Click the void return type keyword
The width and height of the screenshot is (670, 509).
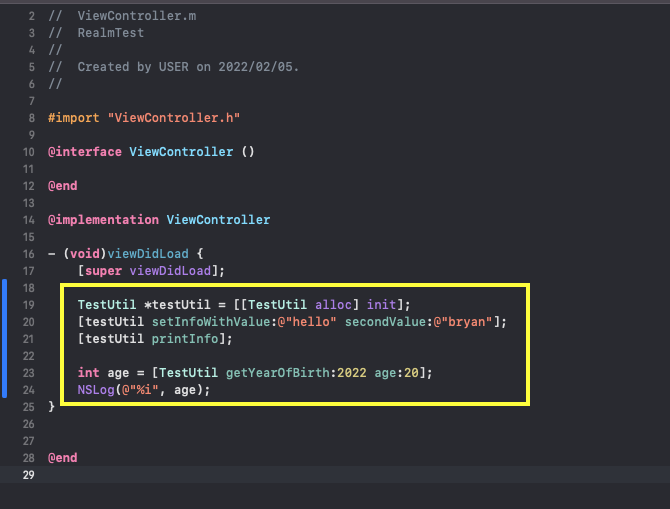point(85,254)
